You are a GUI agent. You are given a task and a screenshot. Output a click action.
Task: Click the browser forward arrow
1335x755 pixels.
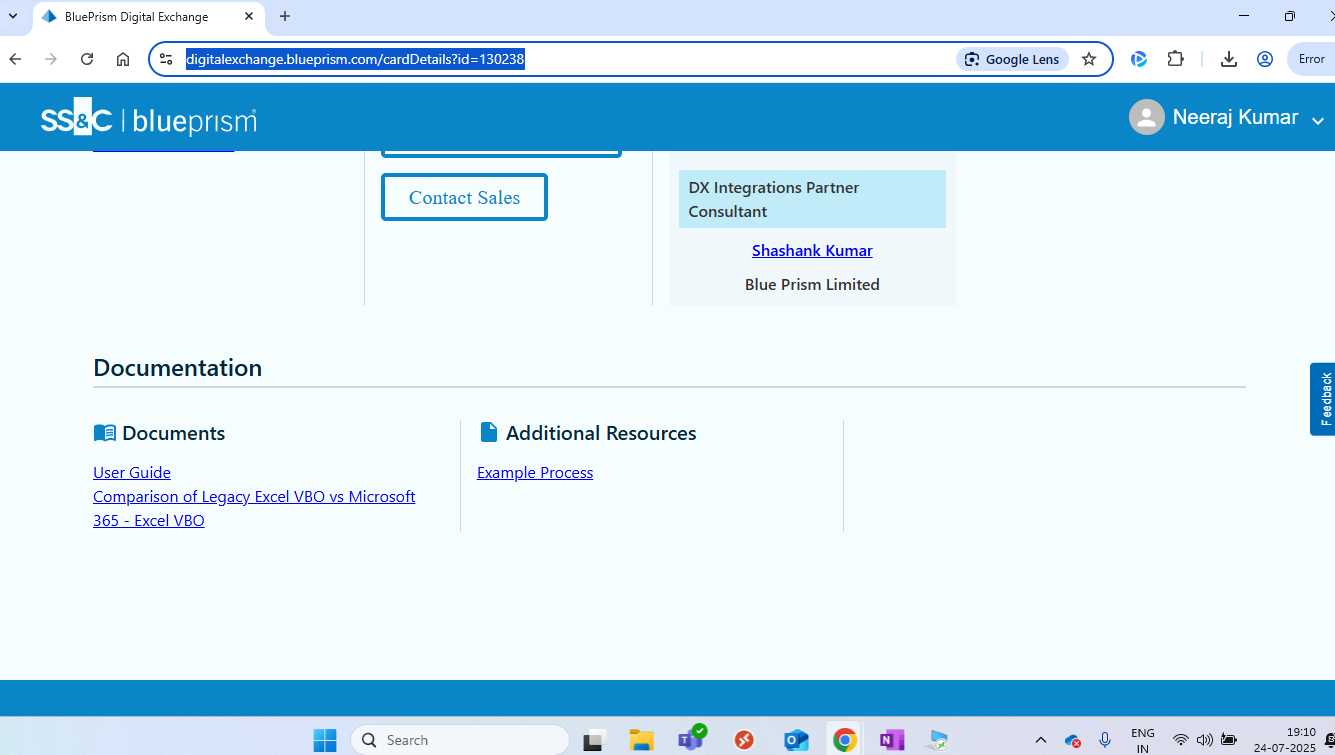pos(51,59)
